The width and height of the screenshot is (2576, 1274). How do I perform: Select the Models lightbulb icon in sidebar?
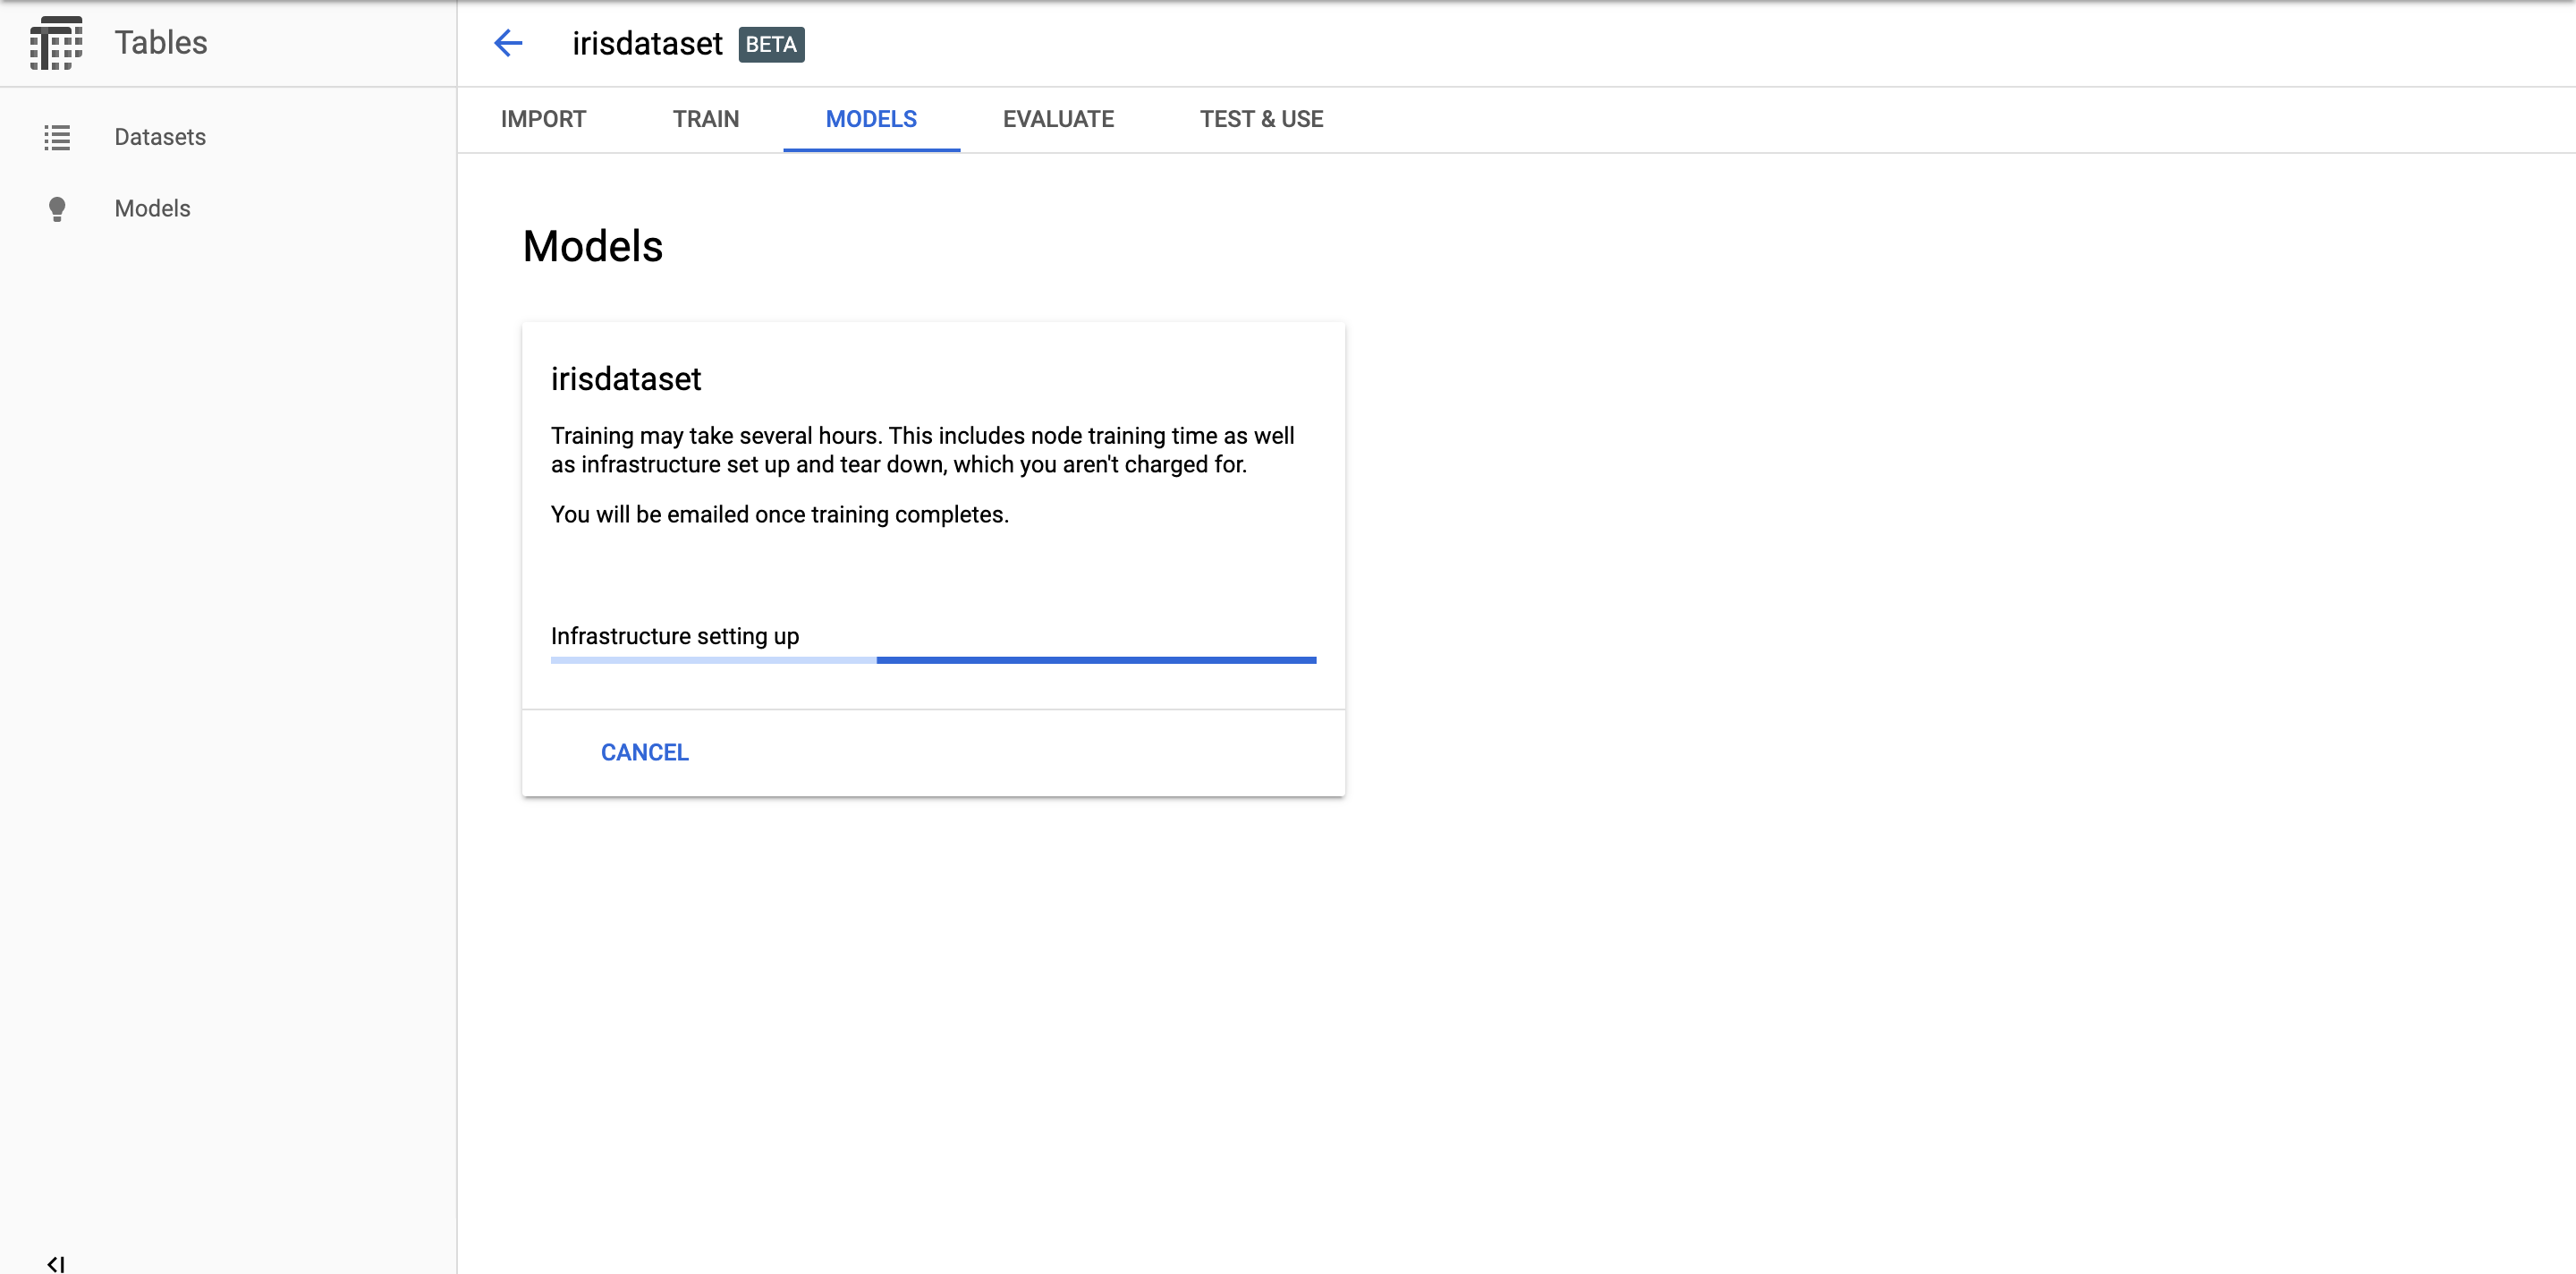(x=57, y=209)
